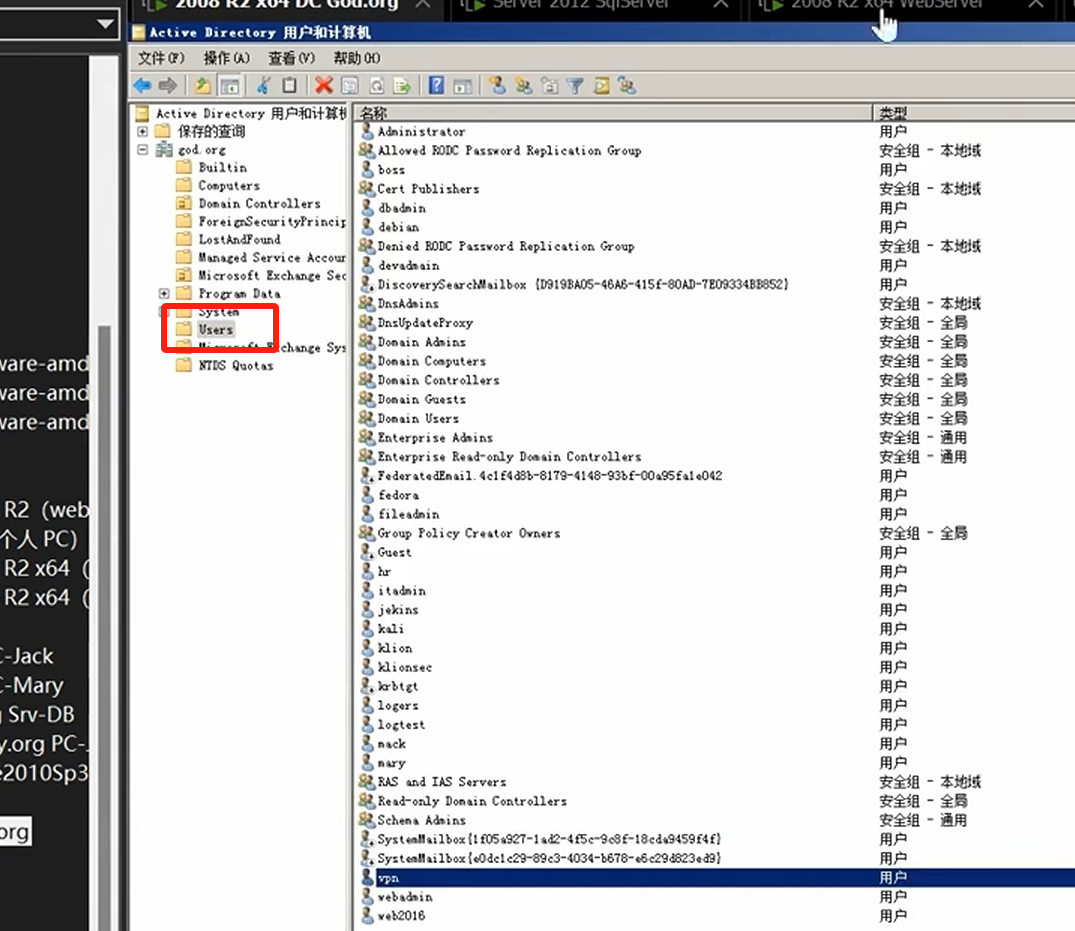
Task: Open Properties via toolbar icon
Action: pyautogui.click(x=350, y=86)
